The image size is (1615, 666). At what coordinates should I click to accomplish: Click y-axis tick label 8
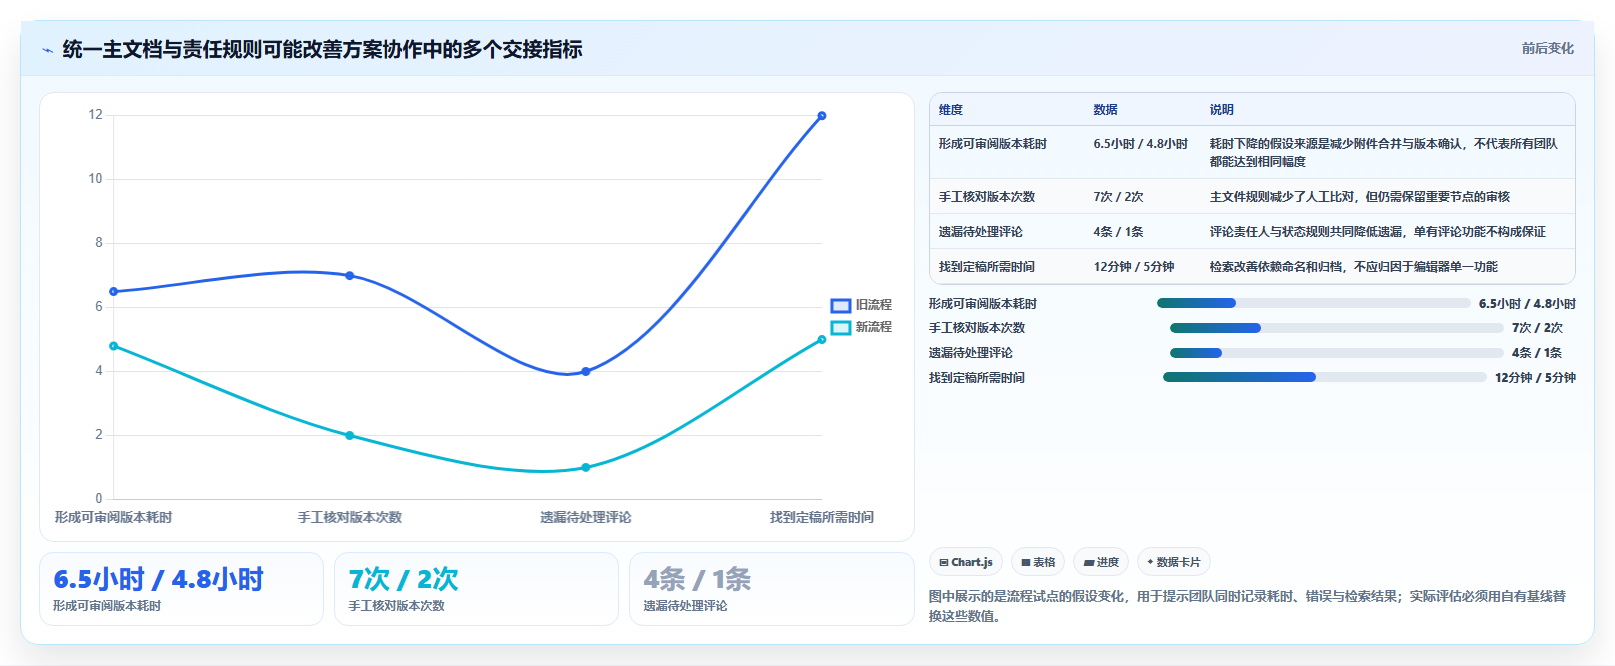coord(99,243)
